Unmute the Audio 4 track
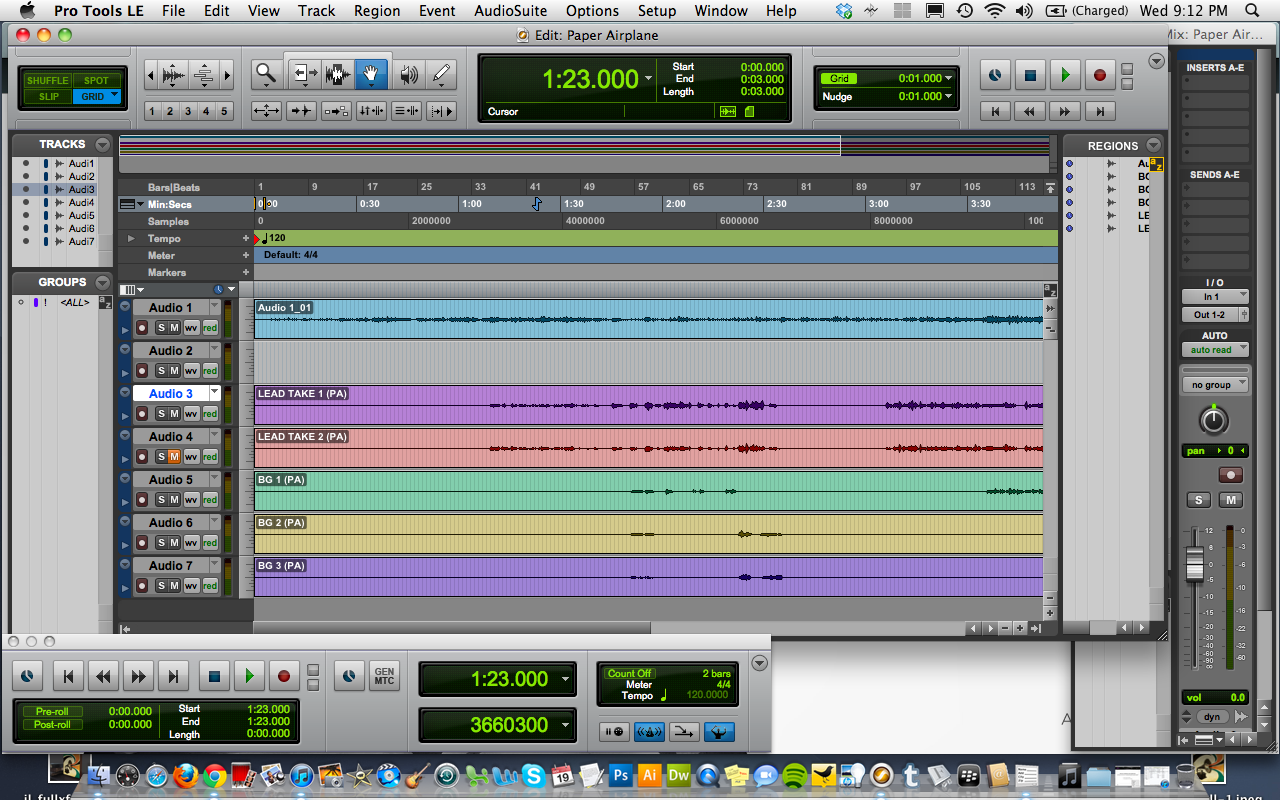1280x800 pixels. (174, 456)
